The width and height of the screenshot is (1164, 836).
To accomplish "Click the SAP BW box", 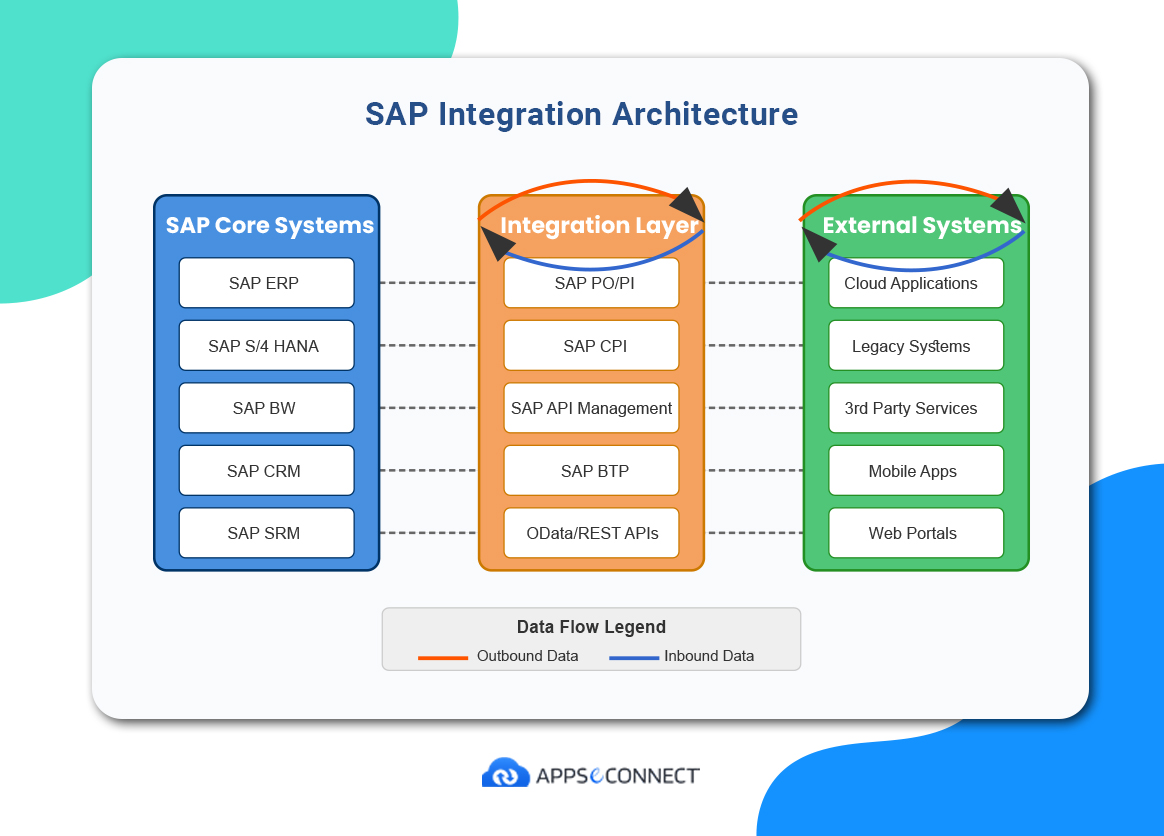I will pos(267,408).
